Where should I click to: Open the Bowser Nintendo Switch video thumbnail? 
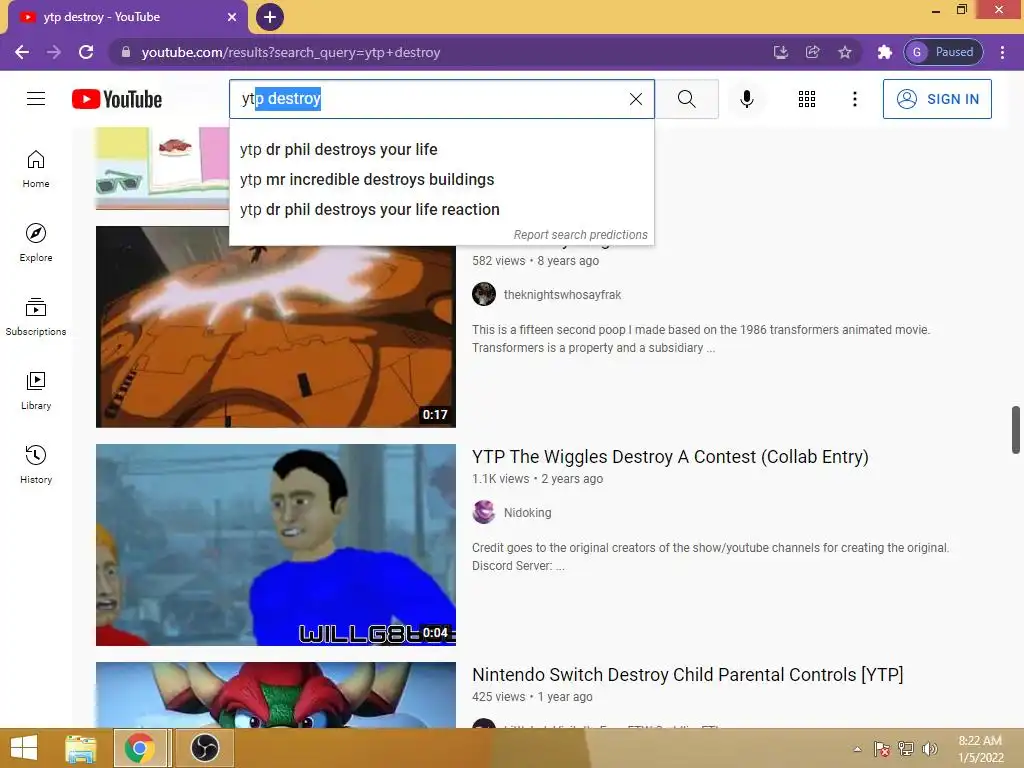(276, 695)
